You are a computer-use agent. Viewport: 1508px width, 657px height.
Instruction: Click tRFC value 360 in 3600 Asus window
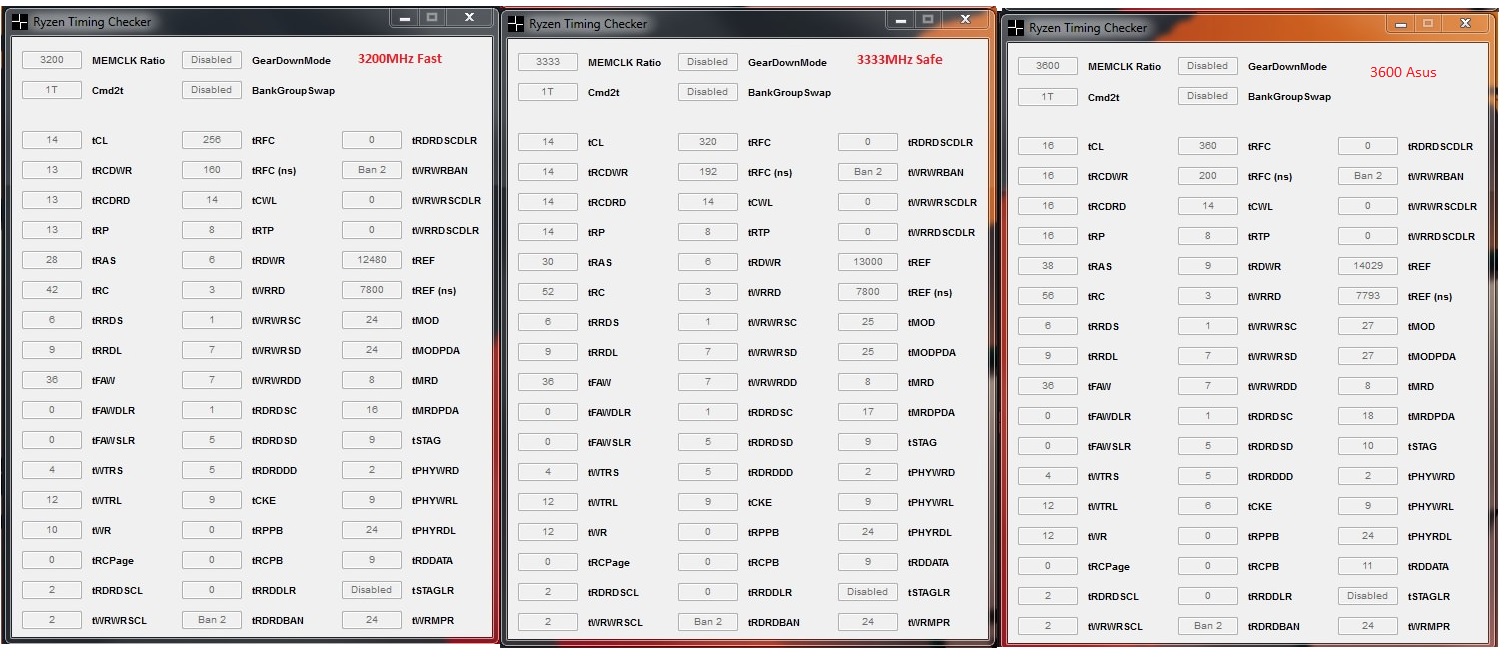click(1208, 146)
